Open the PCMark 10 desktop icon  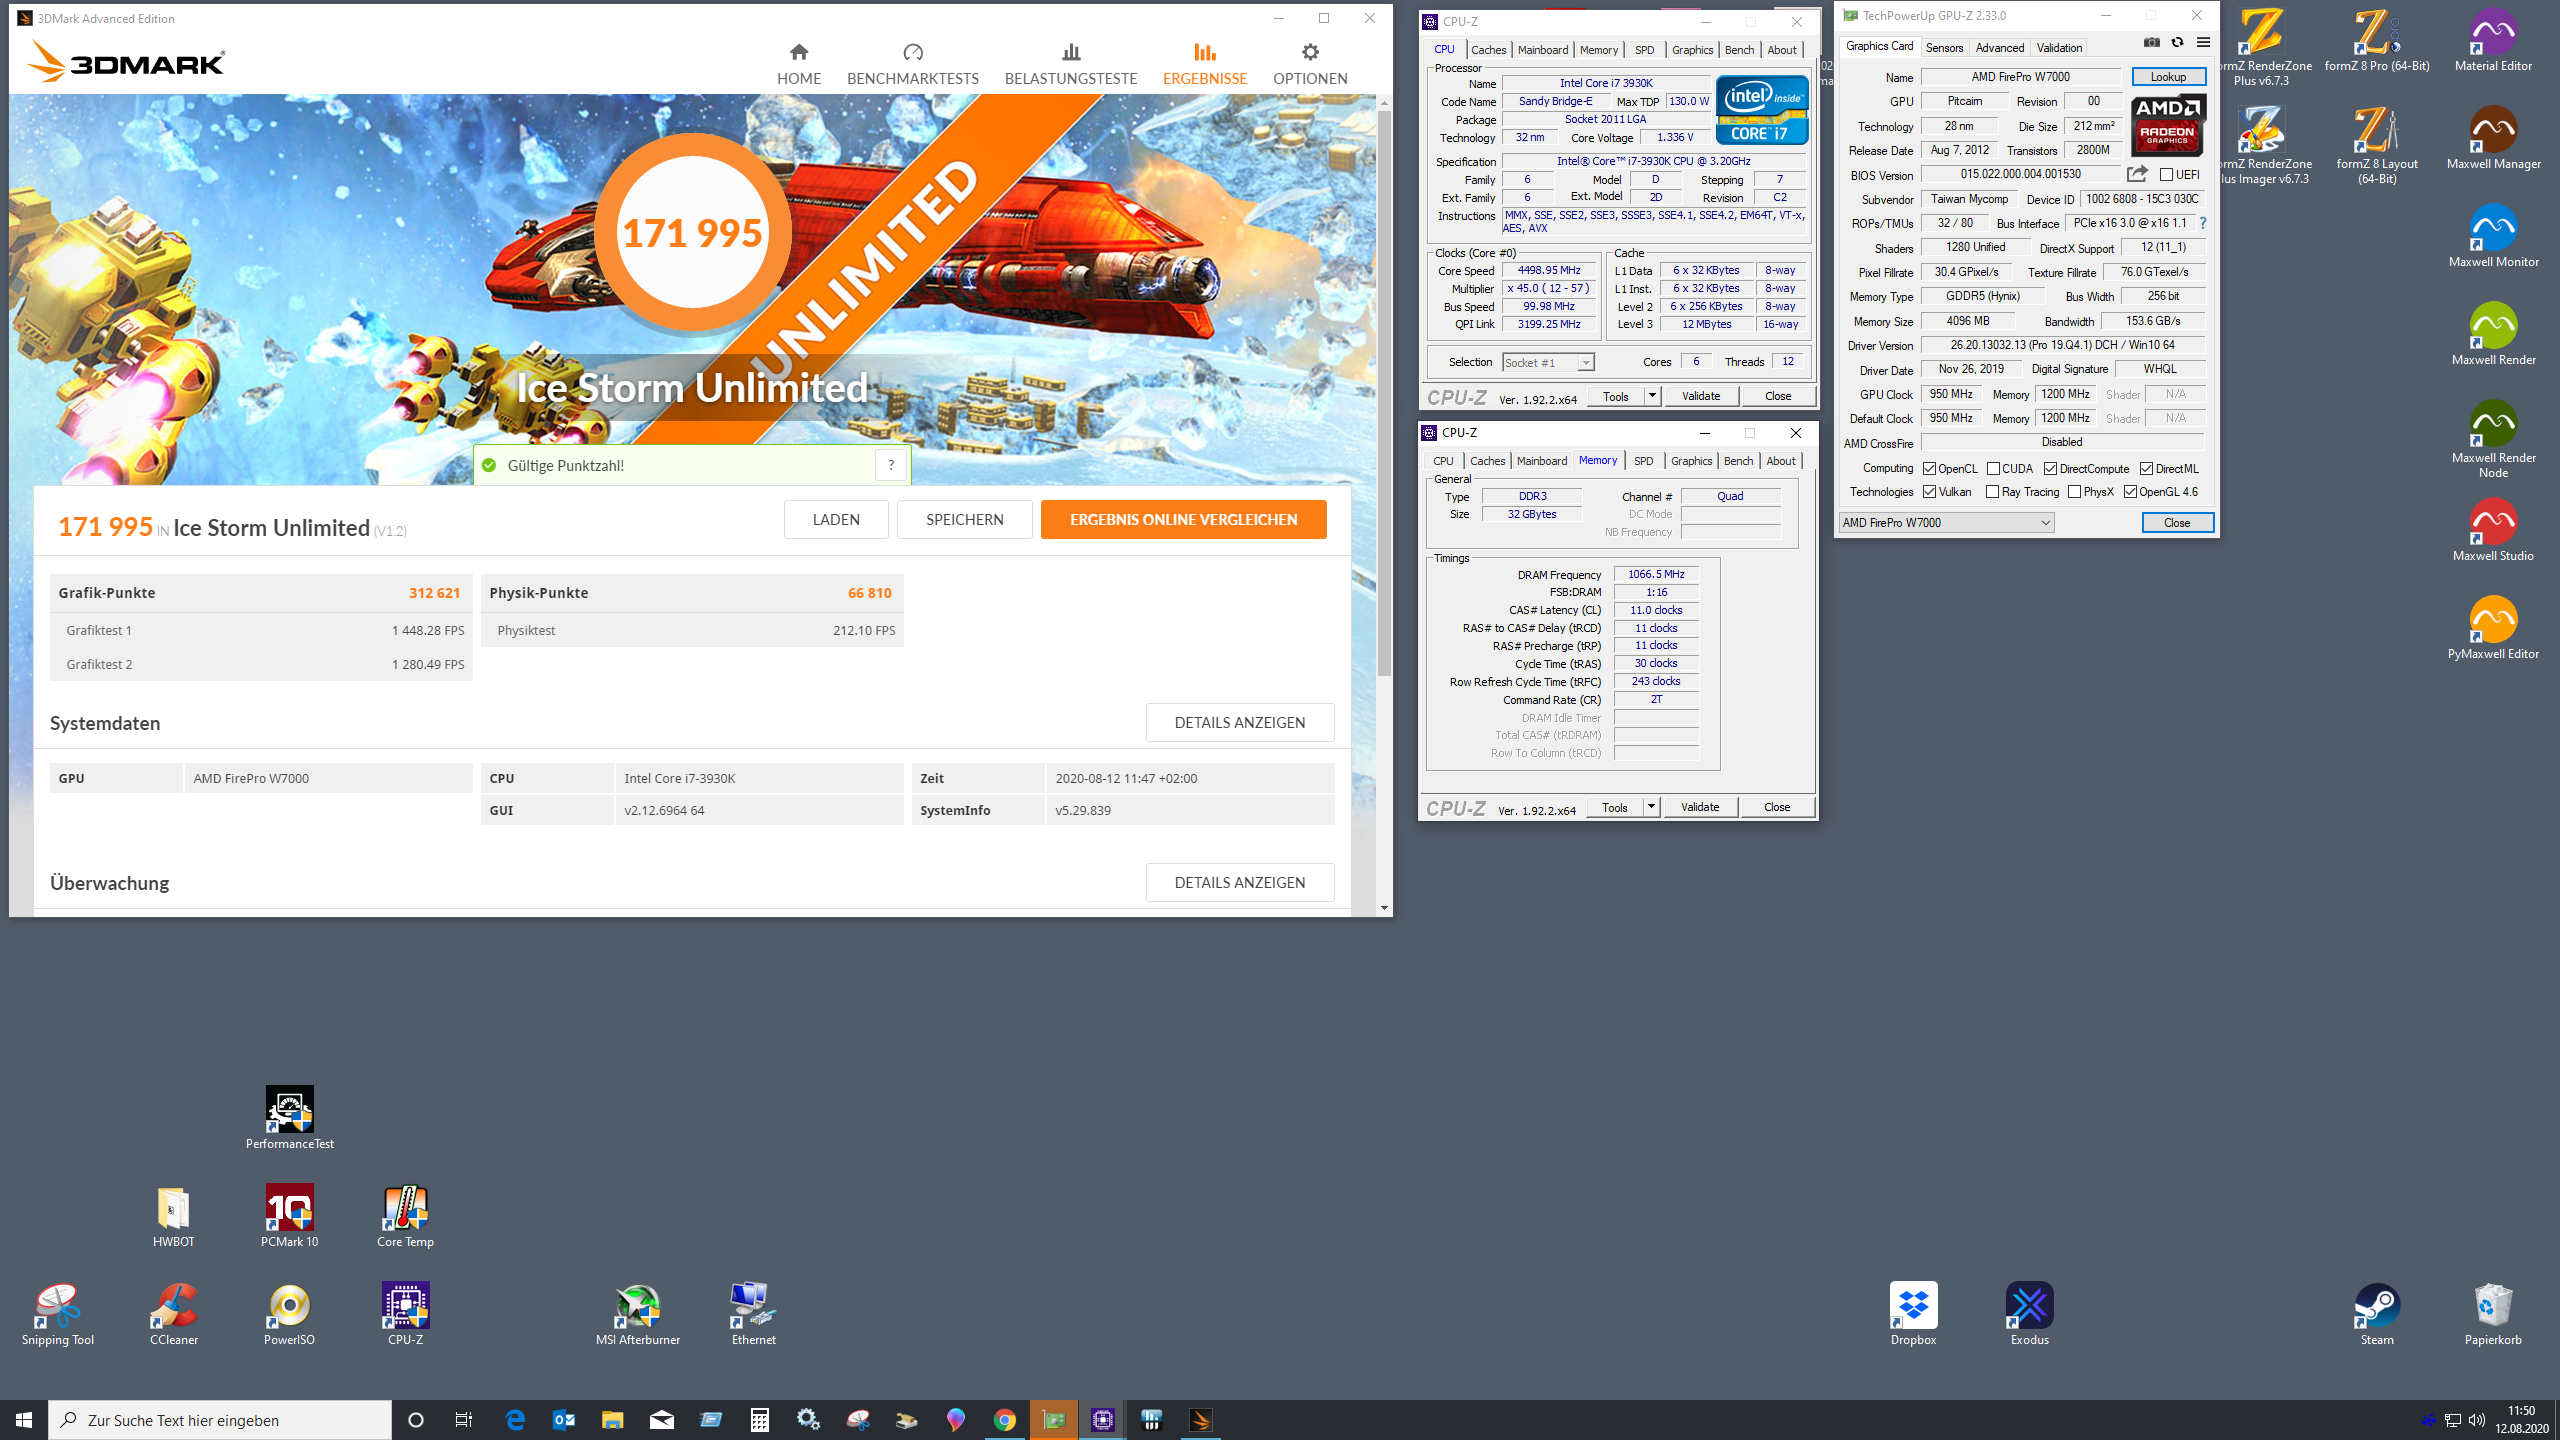pos(290,1217)
